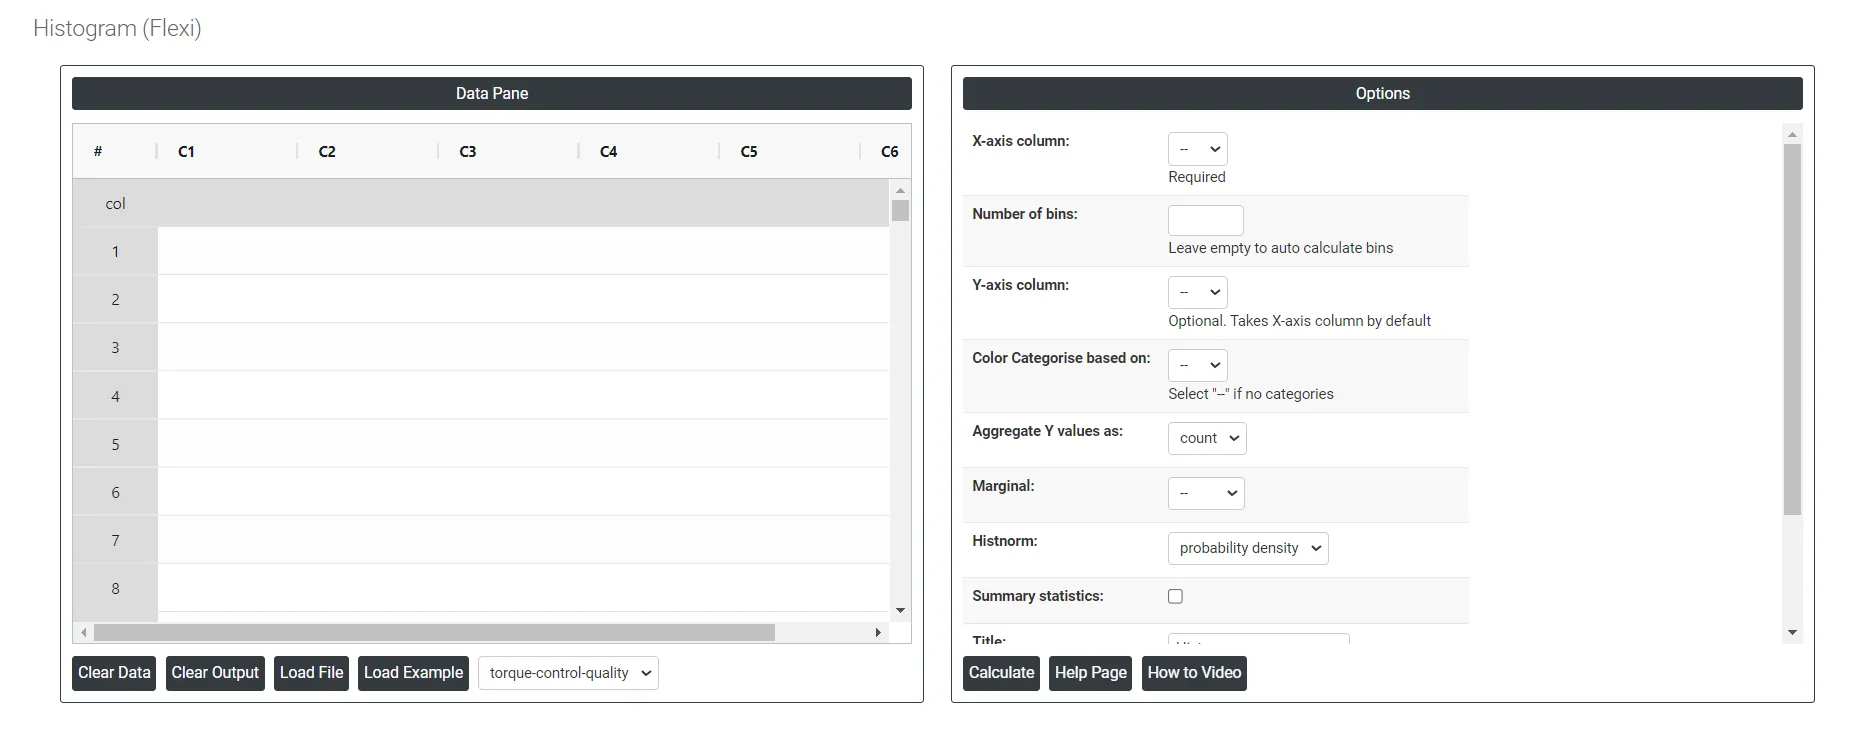Click the Number of bins input field

(x=1206, y=220)
